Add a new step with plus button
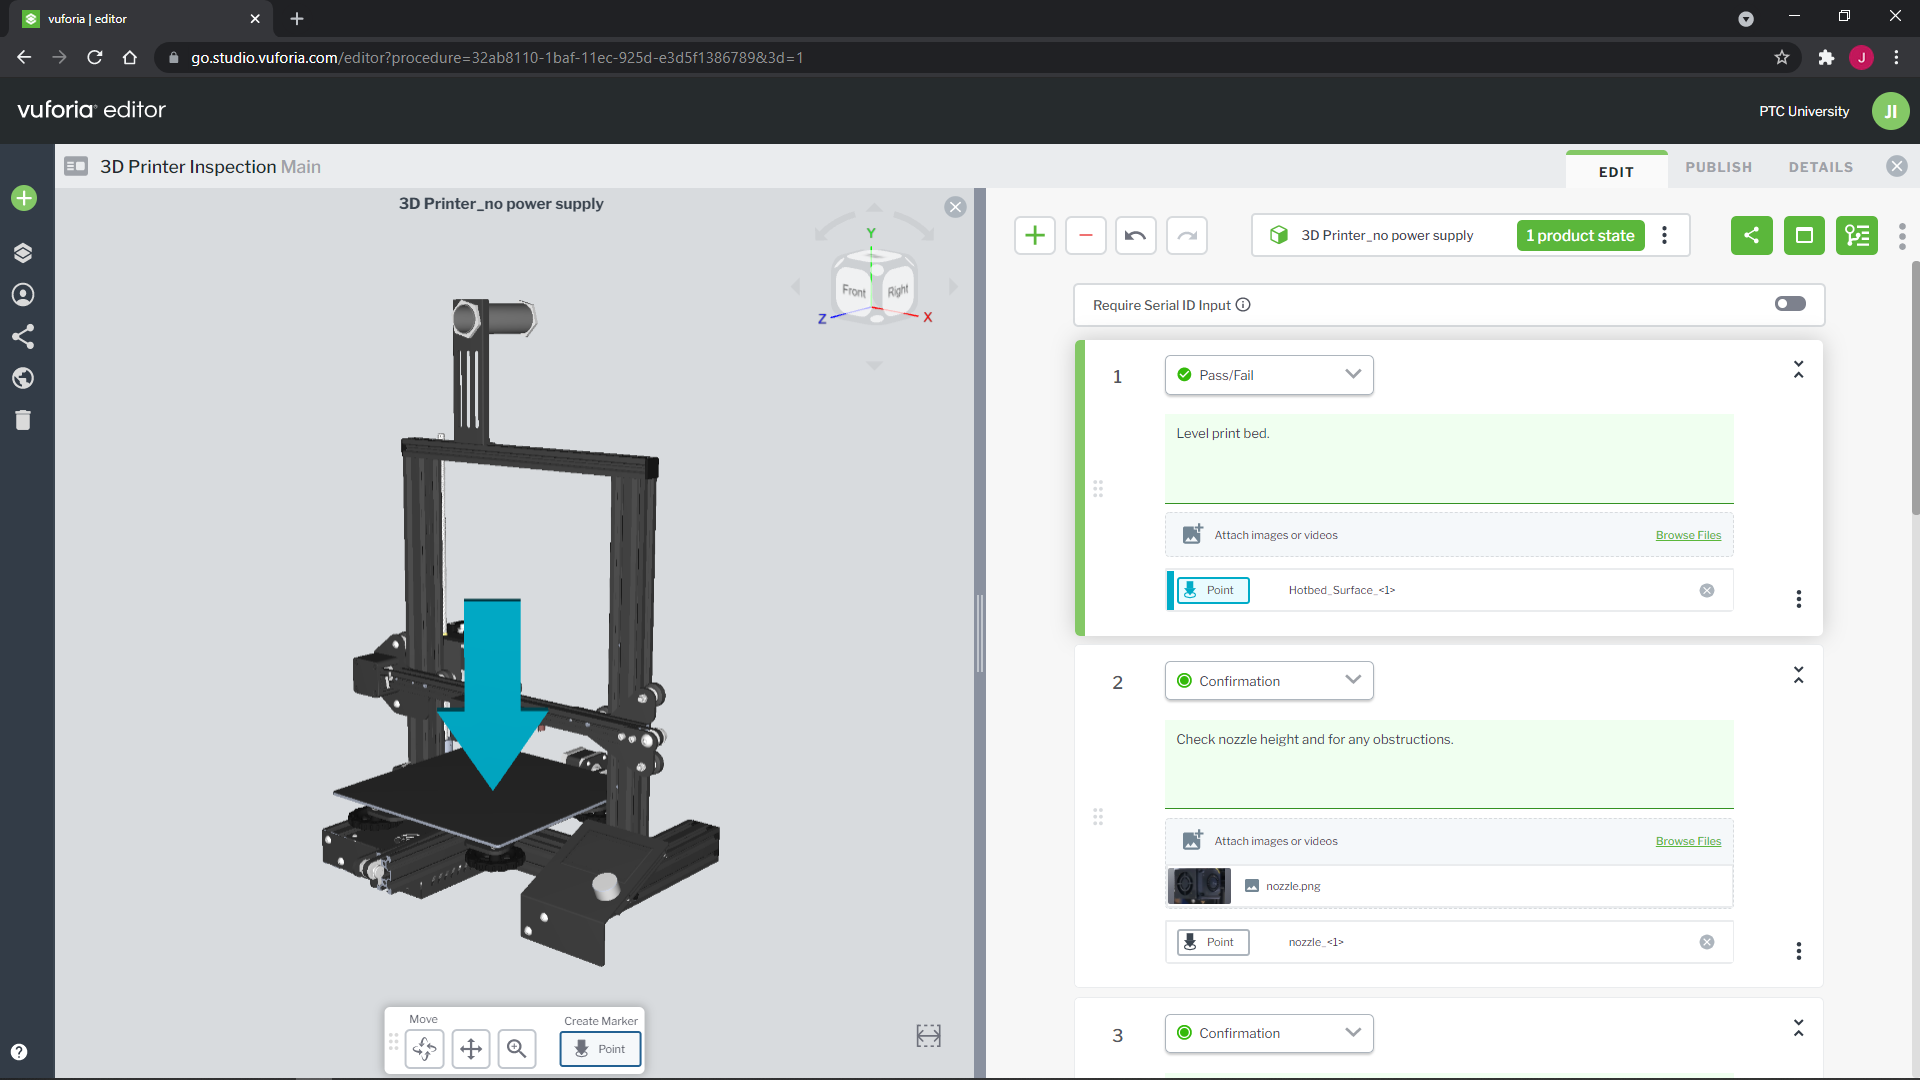1920x1080 pixels. (x=1035, y=236)
